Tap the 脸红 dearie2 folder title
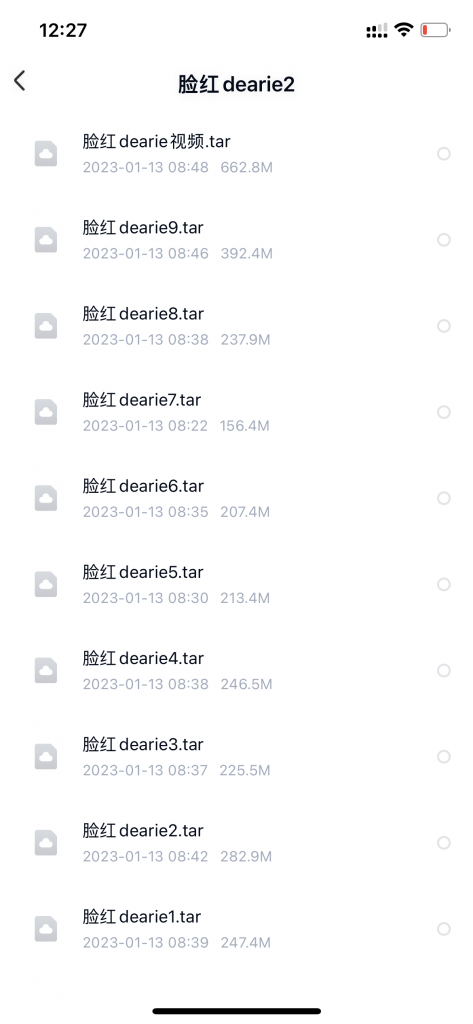473x1024 pixels. pyautogui.click(x=236, y=84)
